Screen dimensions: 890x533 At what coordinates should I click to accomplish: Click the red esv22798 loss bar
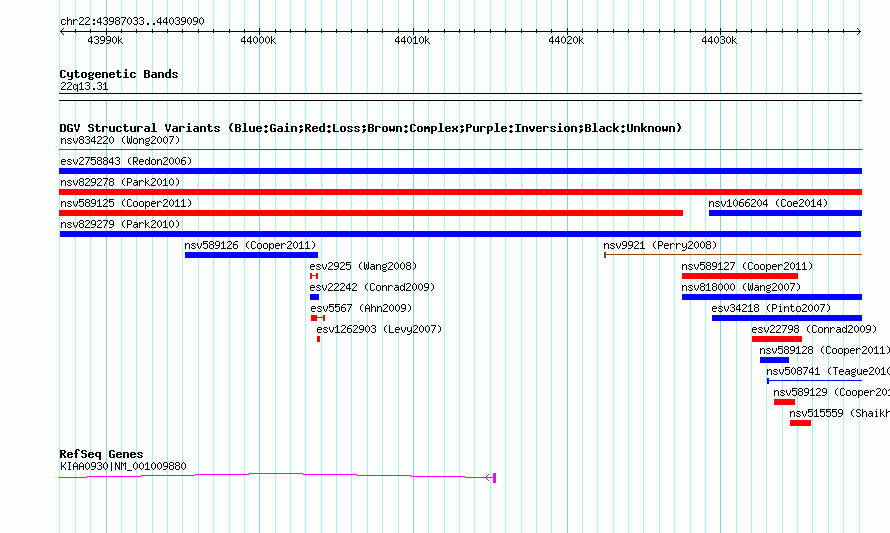[x=776, y=339]
